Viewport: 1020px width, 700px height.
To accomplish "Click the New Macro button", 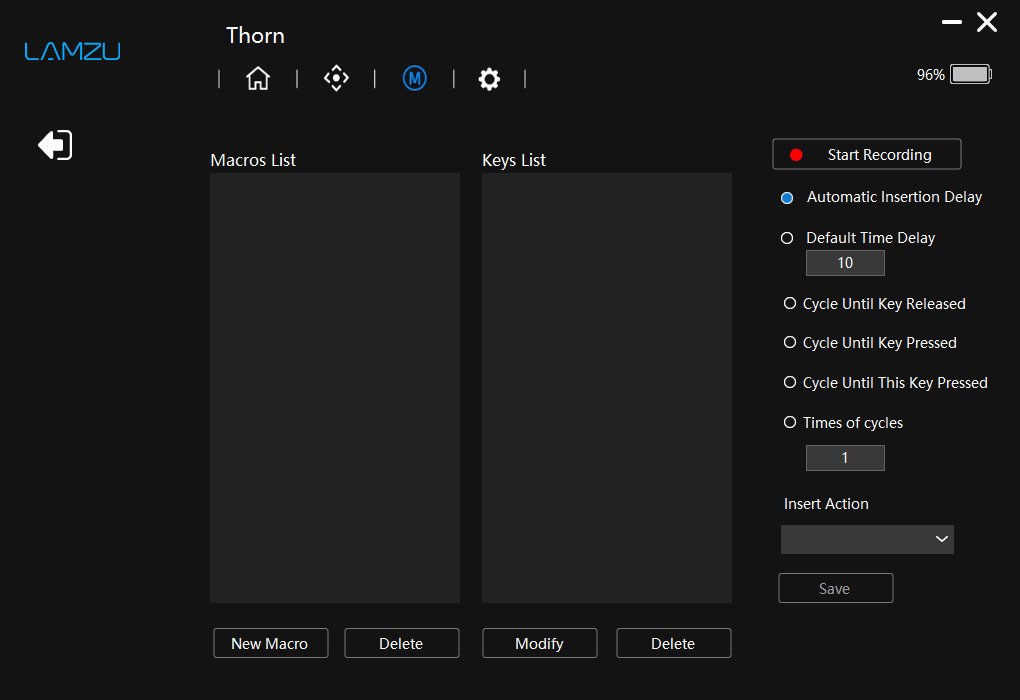I will point(271,643).
